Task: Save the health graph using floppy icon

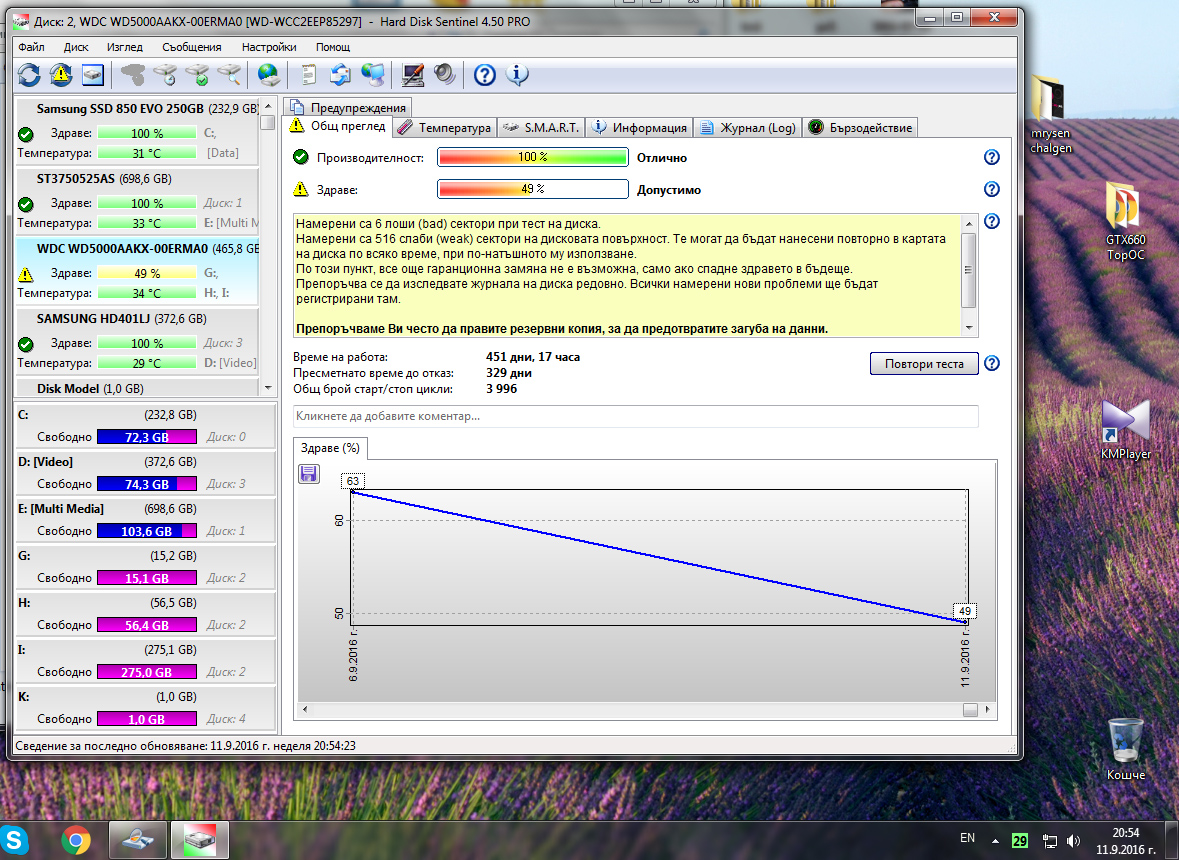Action: (x=309, y=474)
